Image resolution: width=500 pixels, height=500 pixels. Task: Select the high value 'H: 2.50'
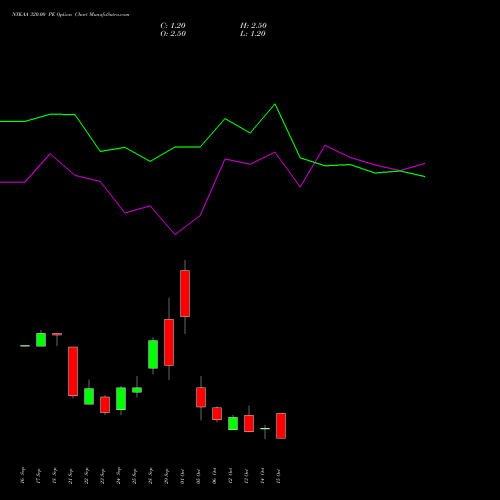coord(253,26)
